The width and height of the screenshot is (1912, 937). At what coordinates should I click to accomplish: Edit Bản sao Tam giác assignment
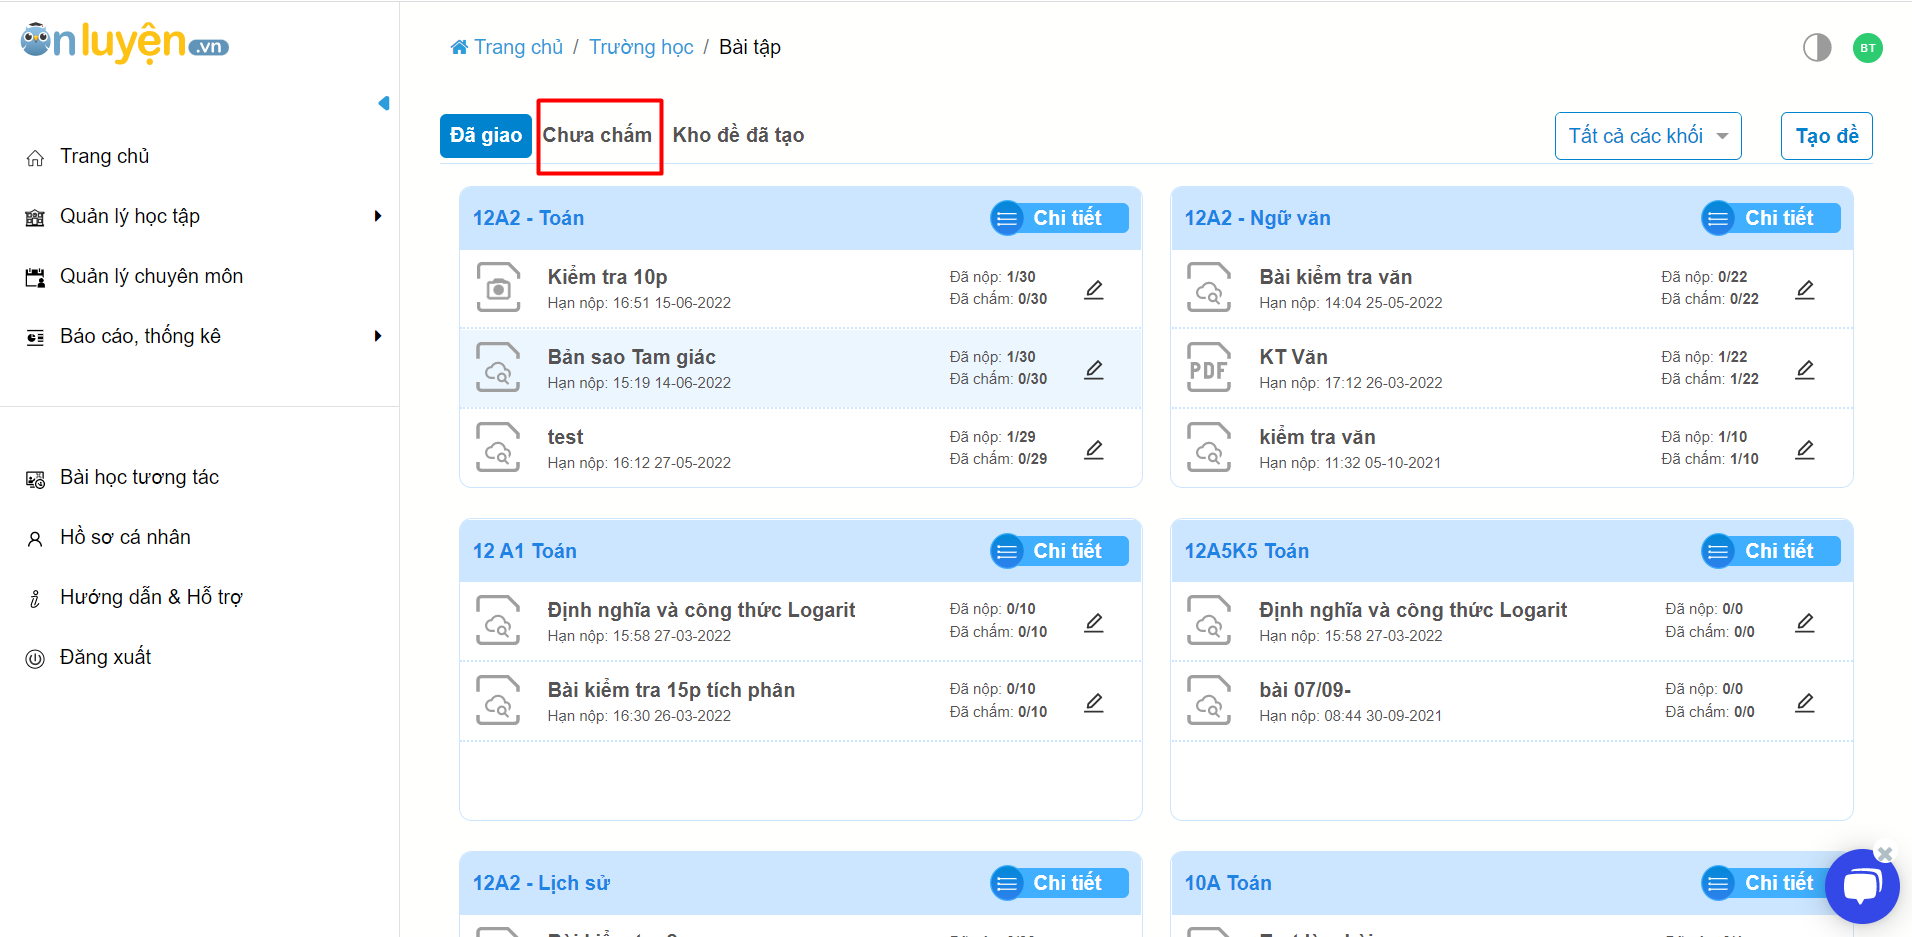(x=1094, y=370)
